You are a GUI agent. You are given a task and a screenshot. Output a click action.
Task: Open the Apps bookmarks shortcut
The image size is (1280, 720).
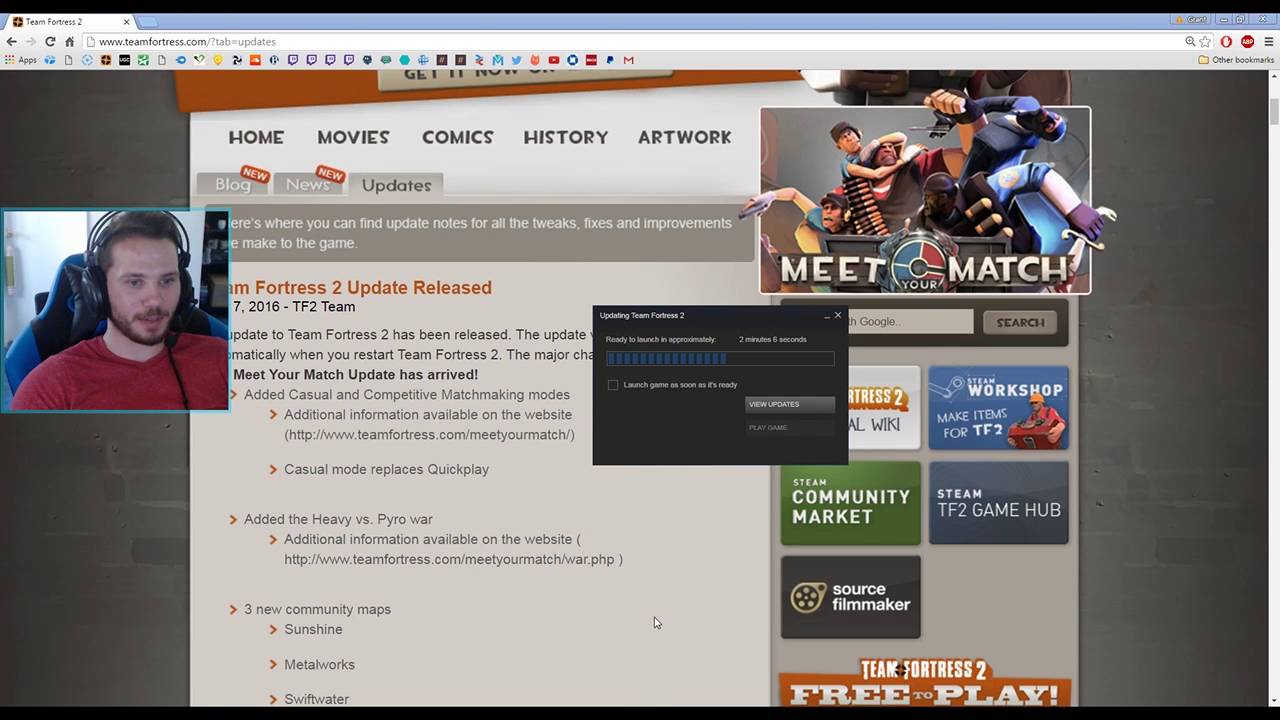coord(21,60)
